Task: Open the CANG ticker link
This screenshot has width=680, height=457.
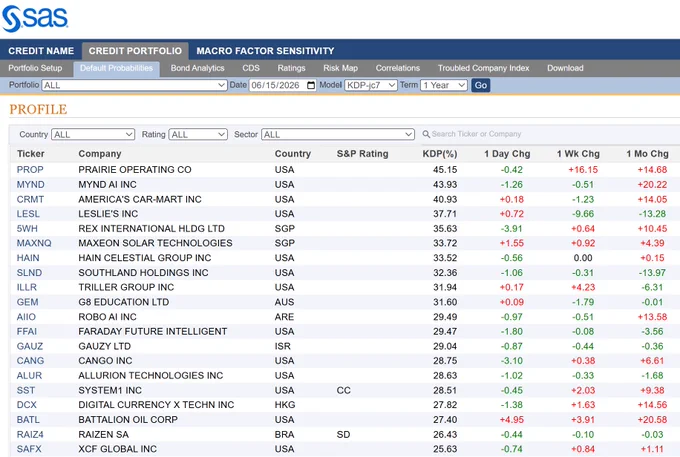Action: [x=30, y=361]
